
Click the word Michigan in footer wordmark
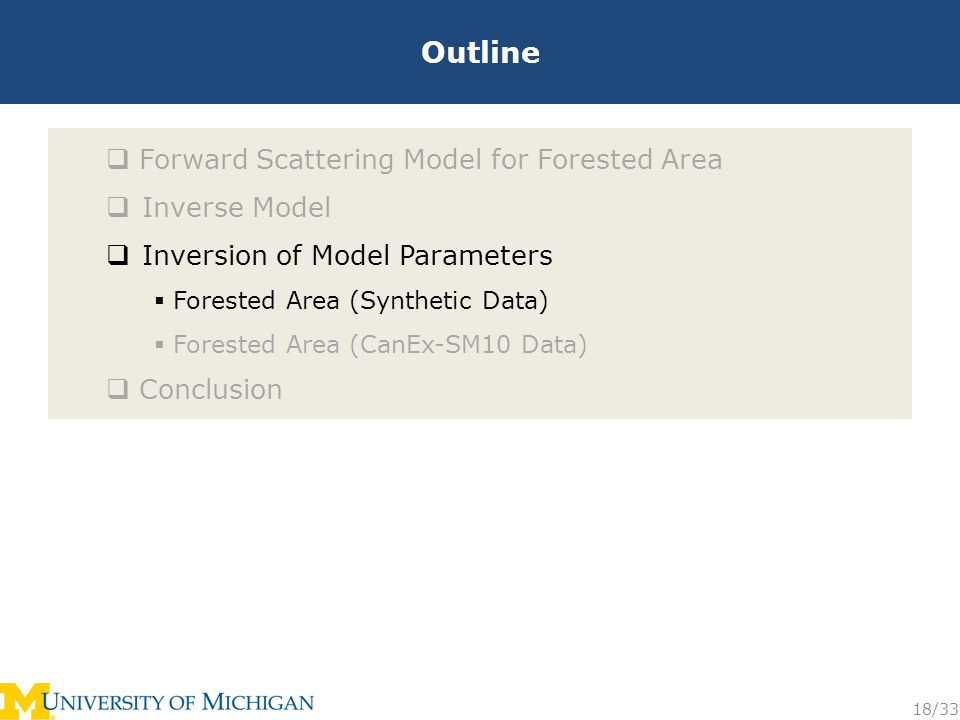click(257, 702)
